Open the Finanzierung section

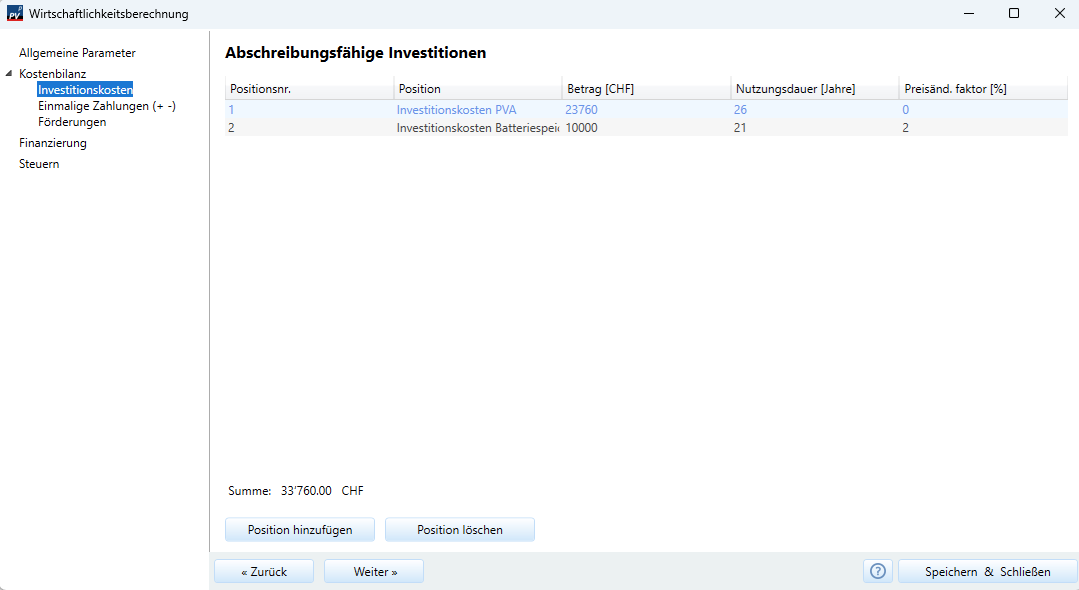tap(52, 143)
